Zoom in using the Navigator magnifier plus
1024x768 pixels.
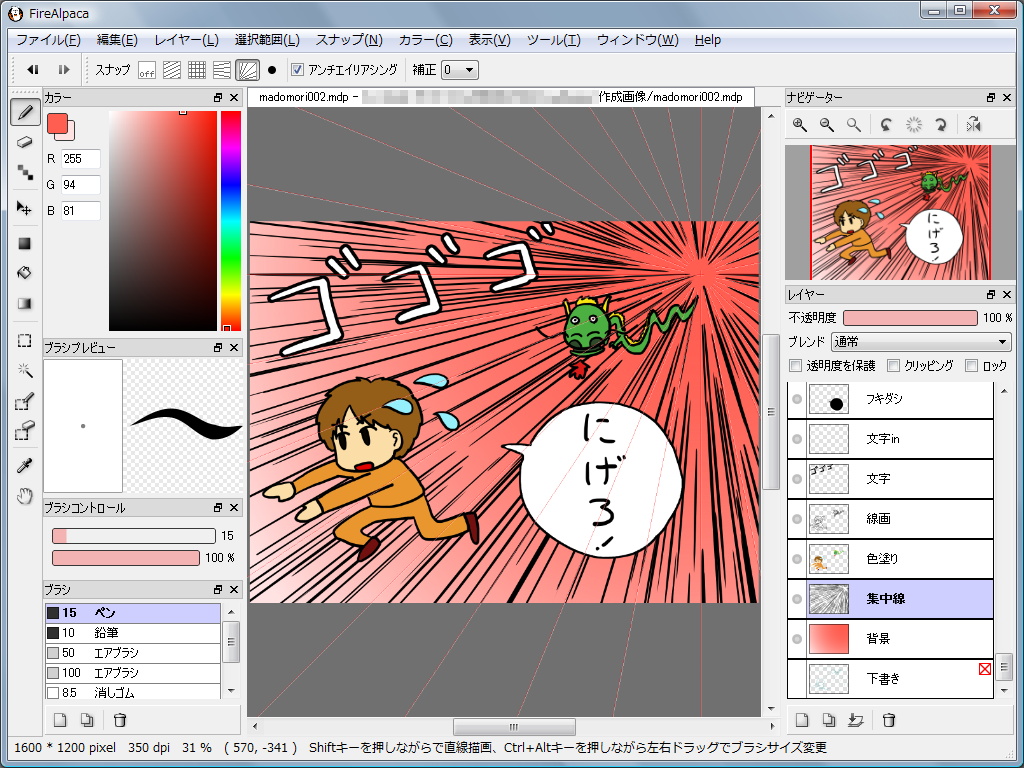[x=799, y=125]
